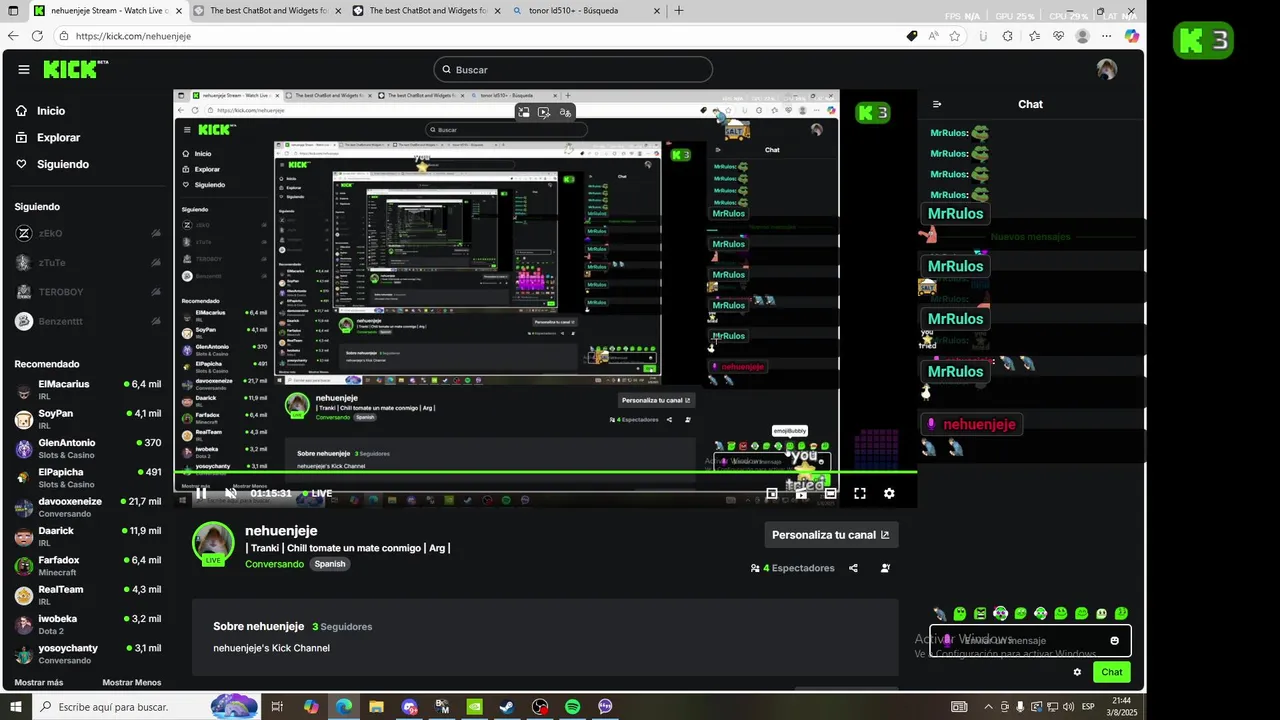1280x720 pixels.
Task: Pause the live stream
Action: (x=201, y=493)
